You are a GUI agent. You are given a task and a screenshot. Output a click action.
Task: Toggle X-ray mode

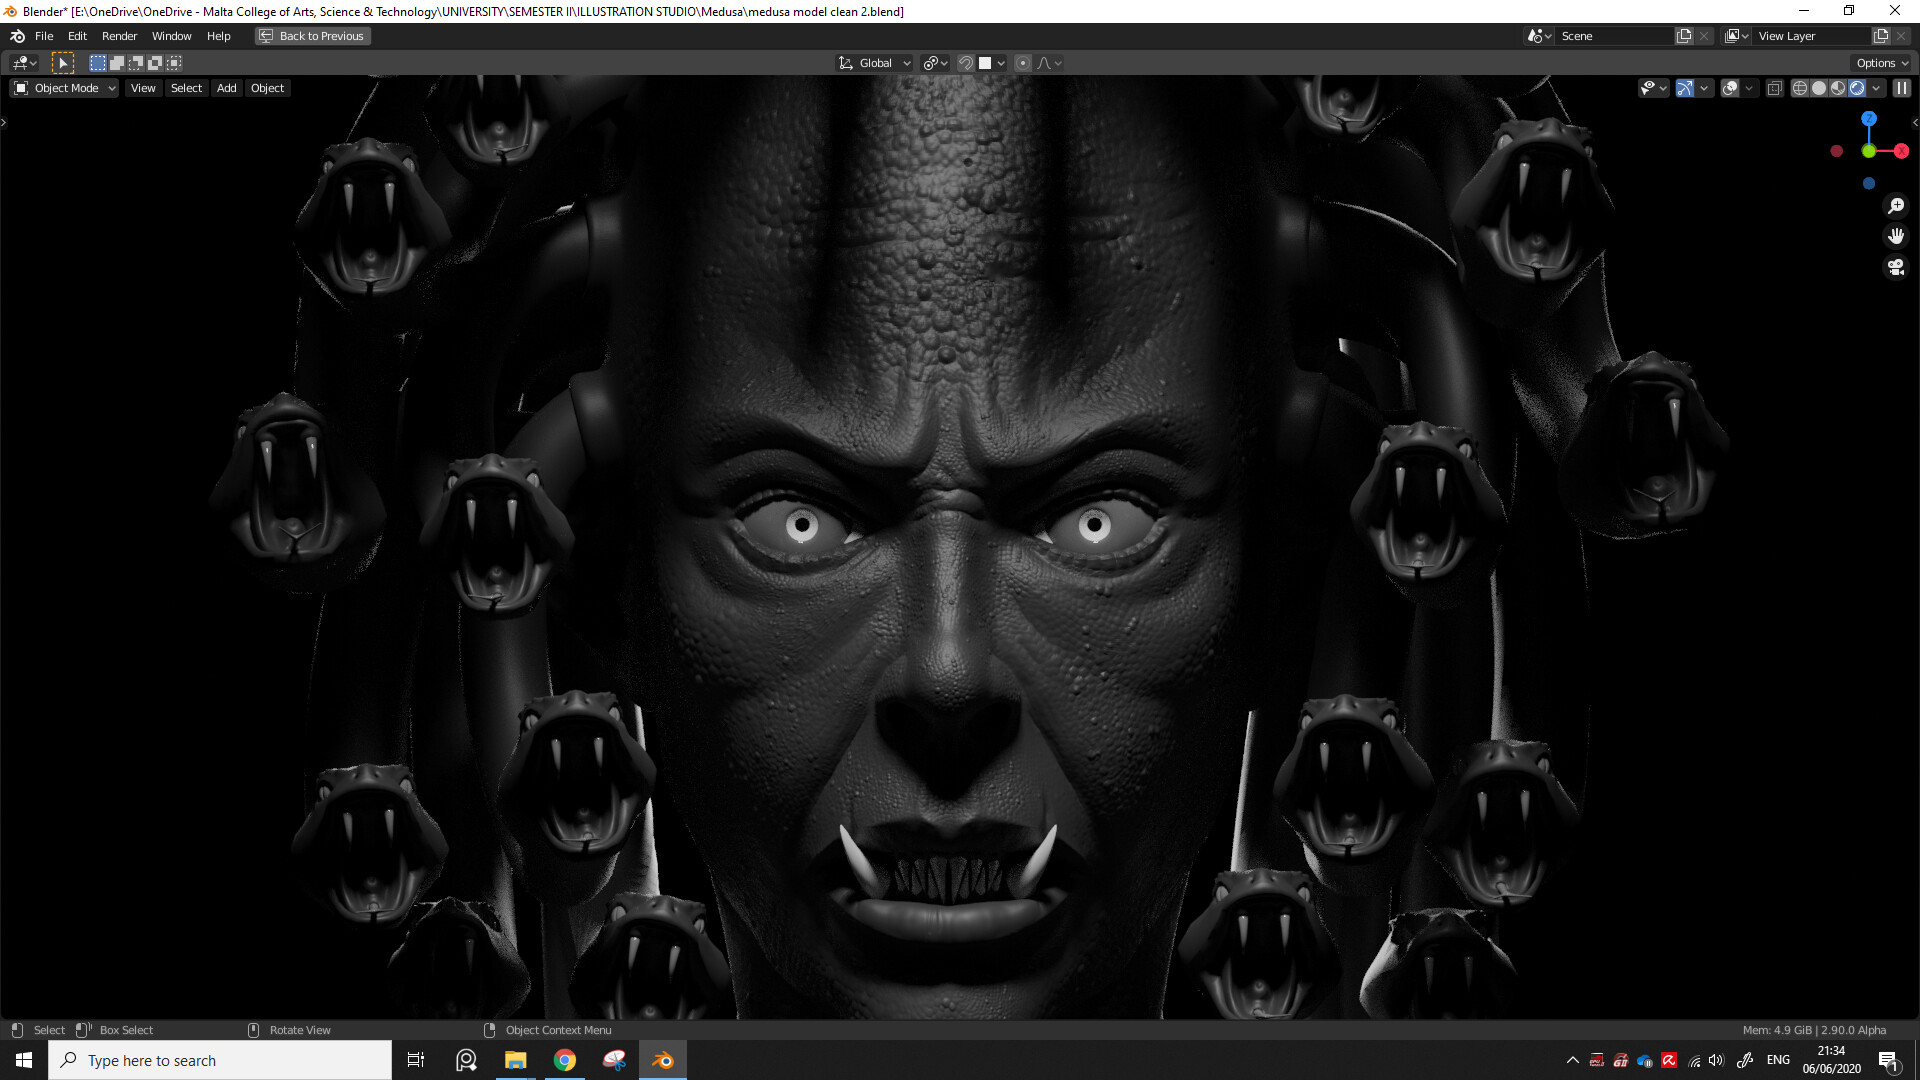click(x=1775, y=88)
